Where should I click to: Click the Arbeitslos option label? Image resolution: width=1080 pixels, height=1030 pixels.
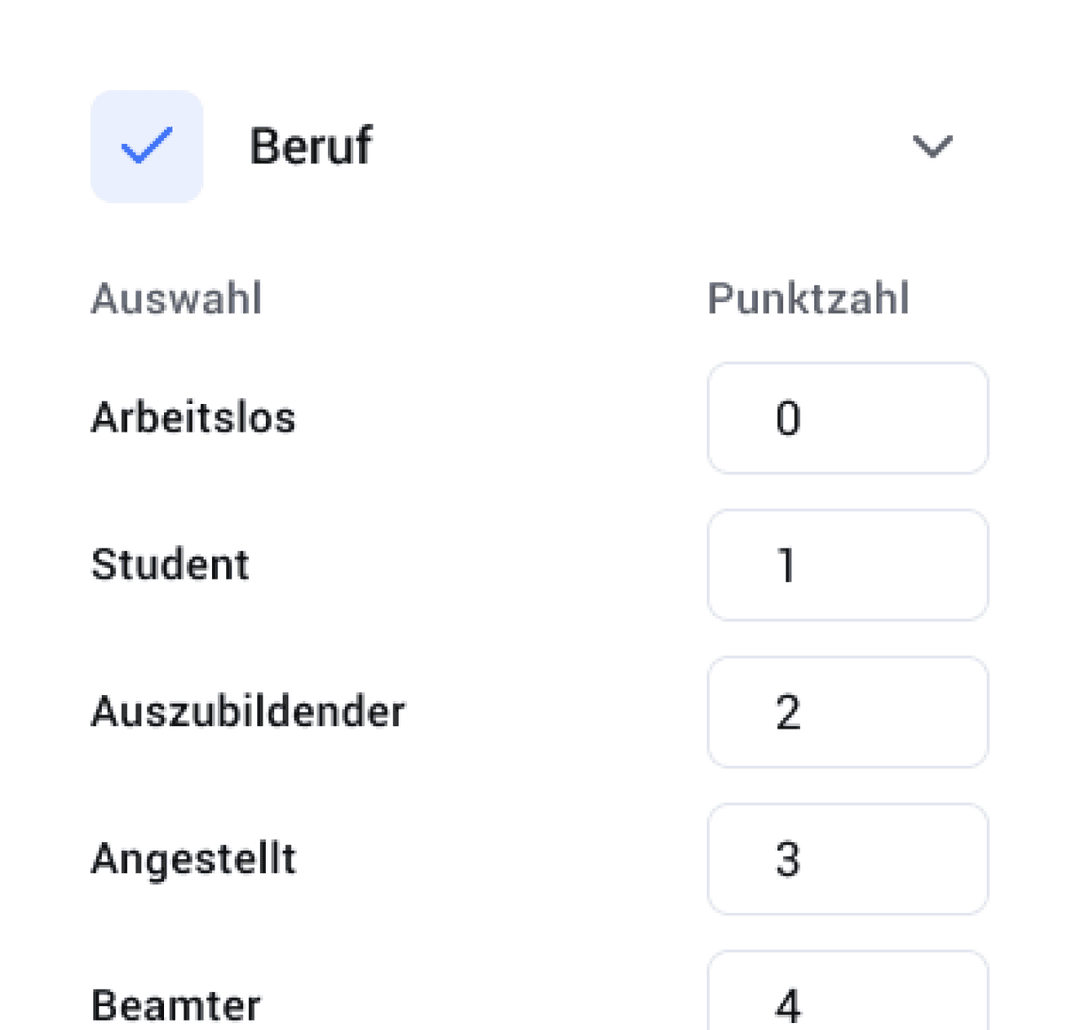pos(193,418)
